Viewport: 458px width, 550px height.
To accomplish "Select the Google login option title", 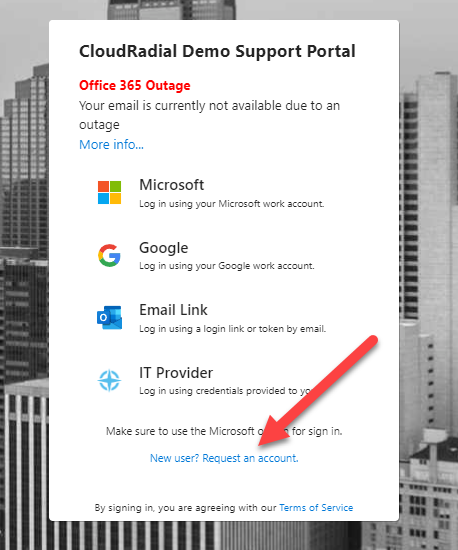I will 164,248.
